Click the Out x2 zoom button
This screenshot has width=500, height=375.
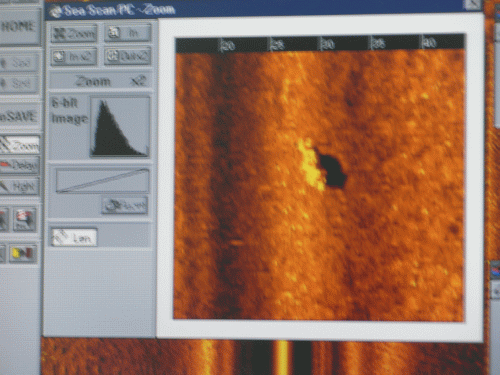click(x=128, y=56)
